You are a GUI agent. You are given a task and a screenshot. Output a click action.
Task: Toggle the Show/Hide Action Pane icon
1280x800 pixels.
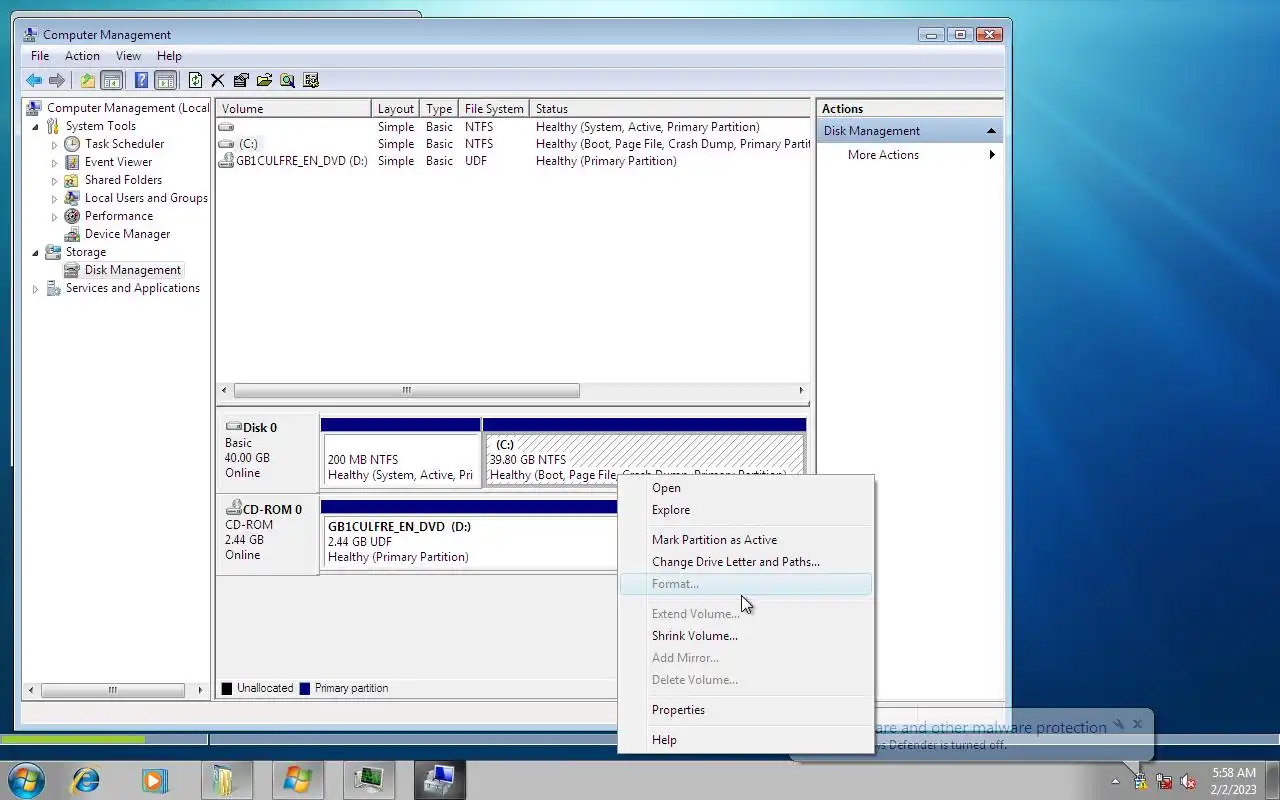166,81
